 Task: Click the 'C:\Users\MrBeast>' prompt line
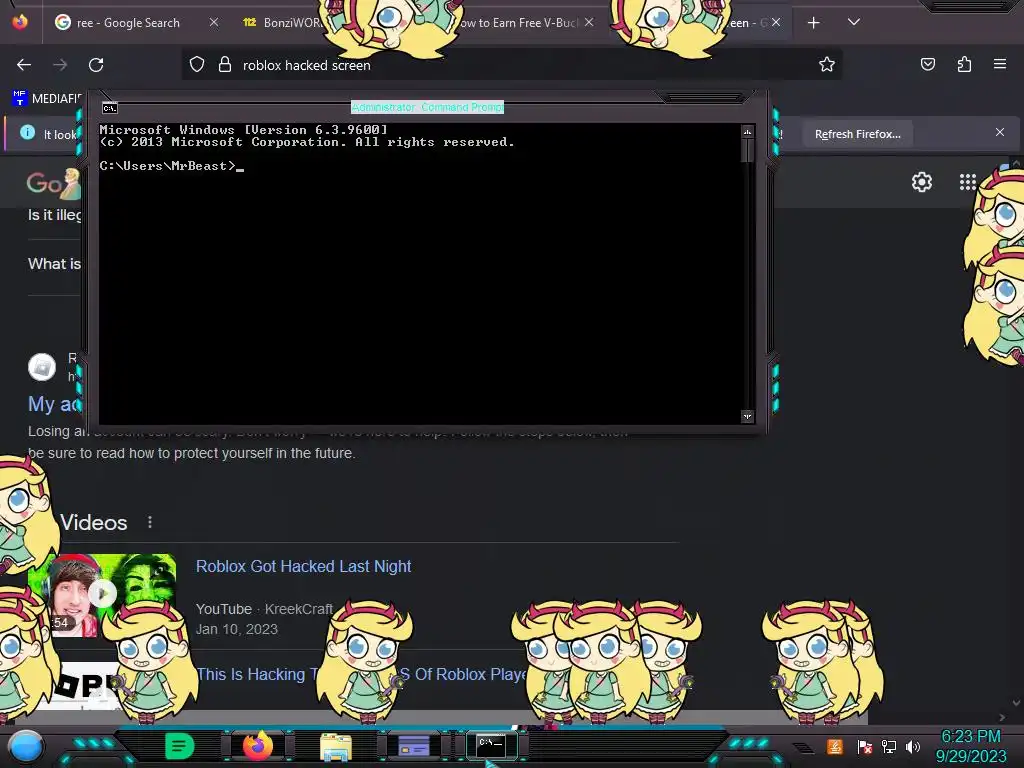[x=171, y=166]
